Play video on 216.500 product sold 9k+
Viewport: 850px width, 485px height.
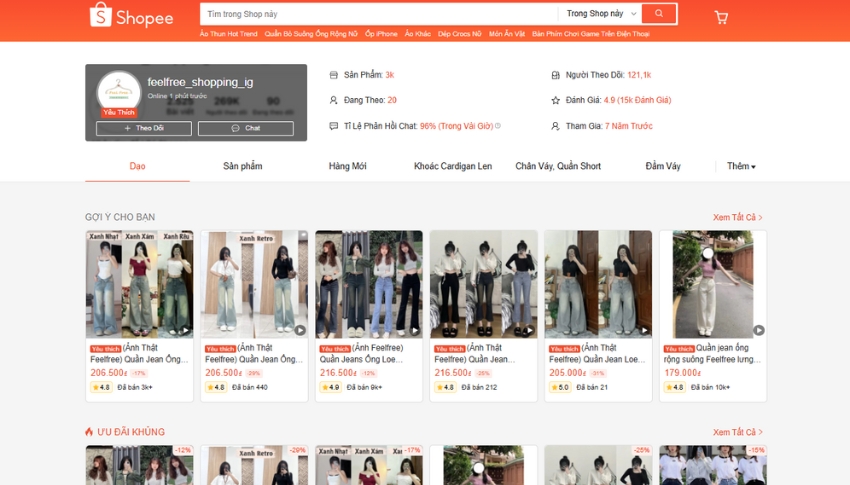[x=415, y=330]
